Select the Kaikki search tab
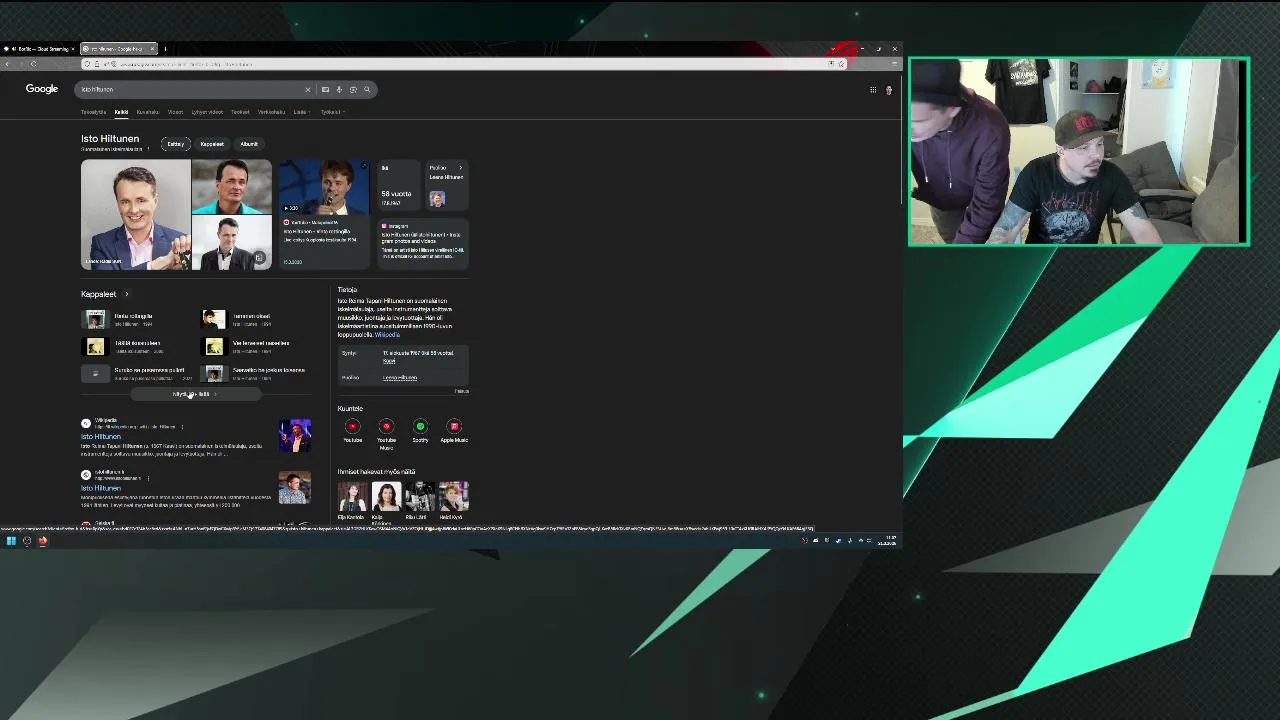1280x720 pixels. coord(121,112)
